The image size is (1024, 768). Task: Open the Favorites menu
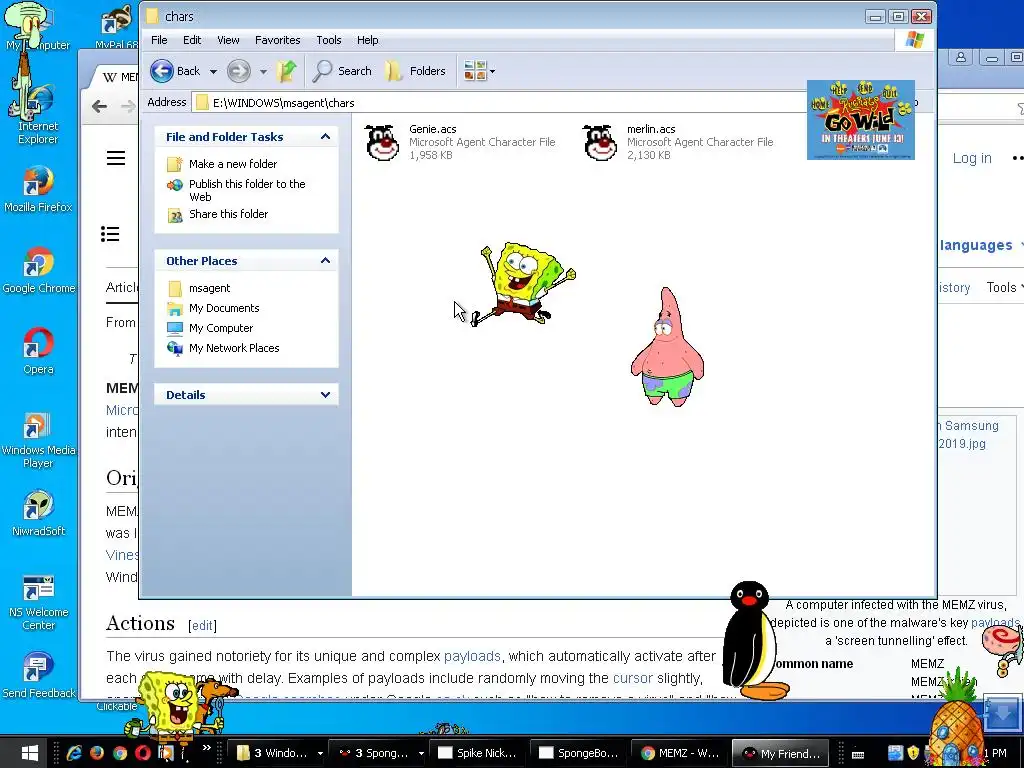(x=278, y=40)
